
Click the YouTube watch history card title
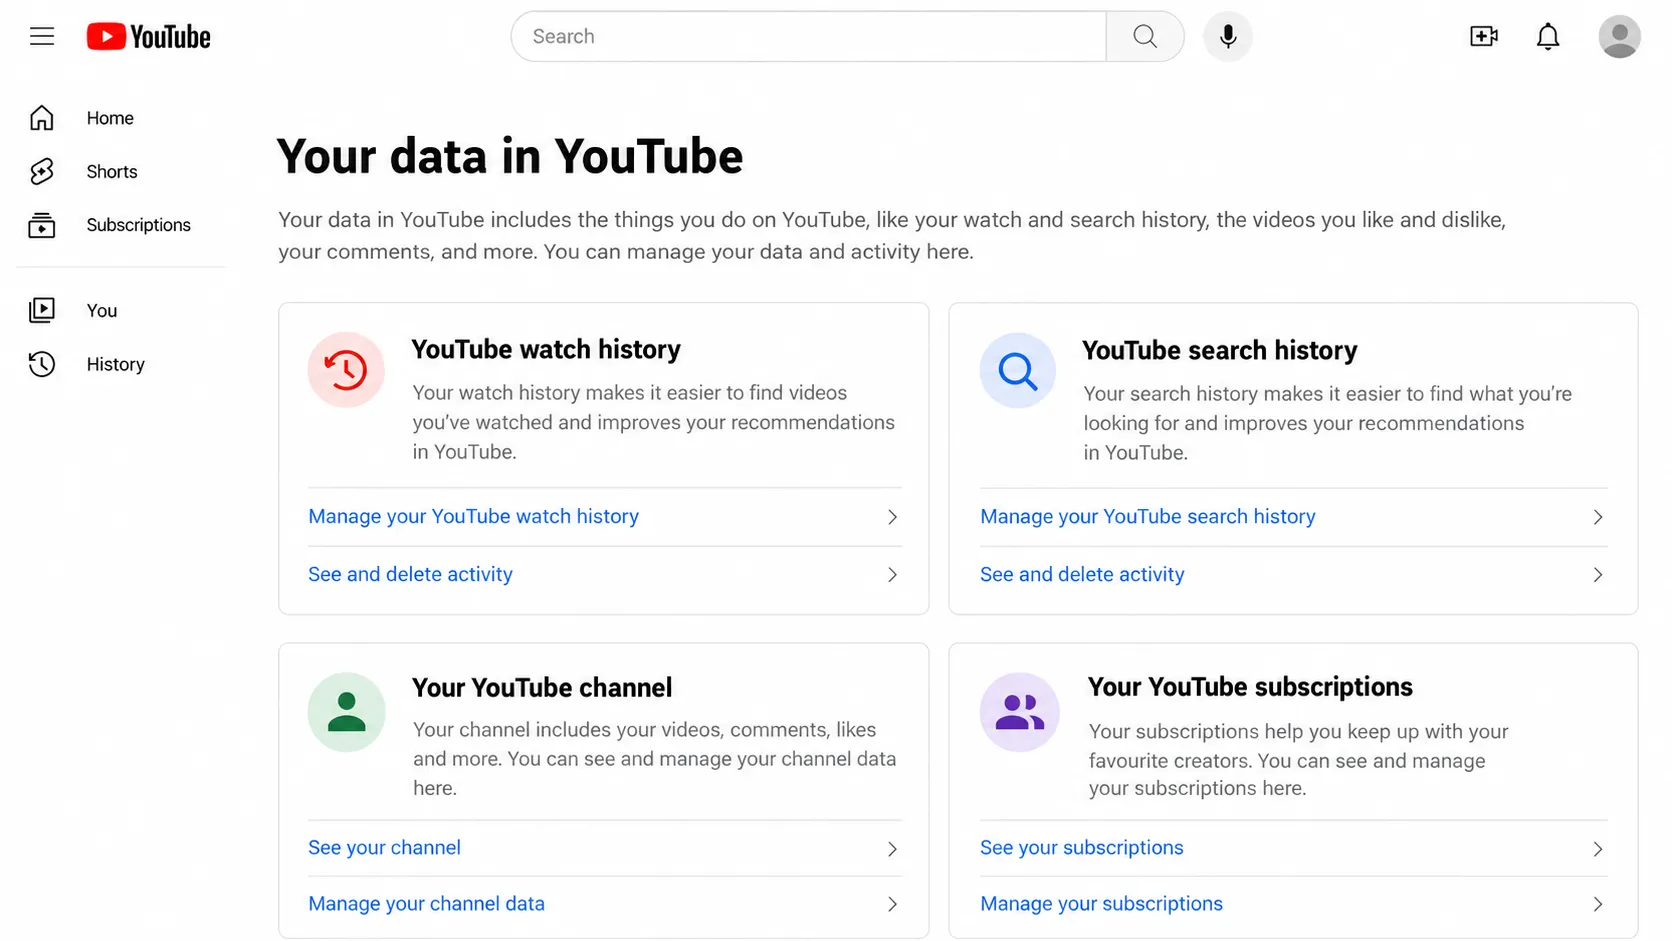546,349
